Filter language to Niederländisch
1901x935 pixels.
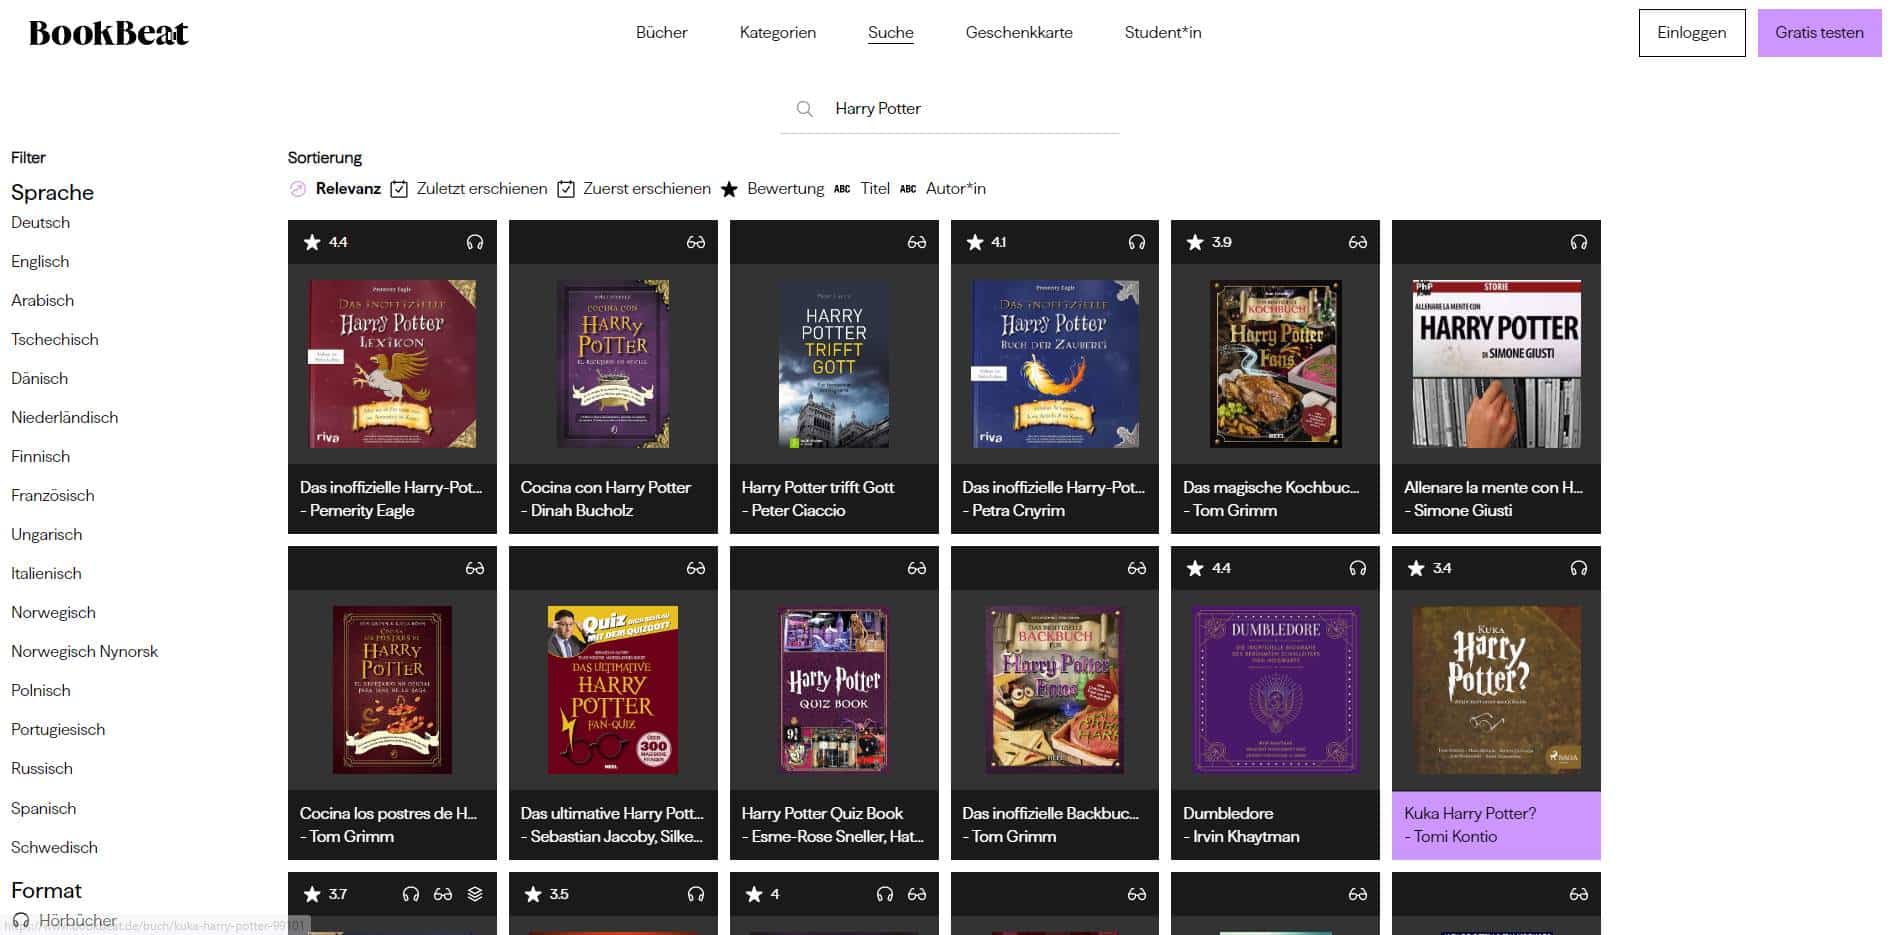click(x=64, y=417)
